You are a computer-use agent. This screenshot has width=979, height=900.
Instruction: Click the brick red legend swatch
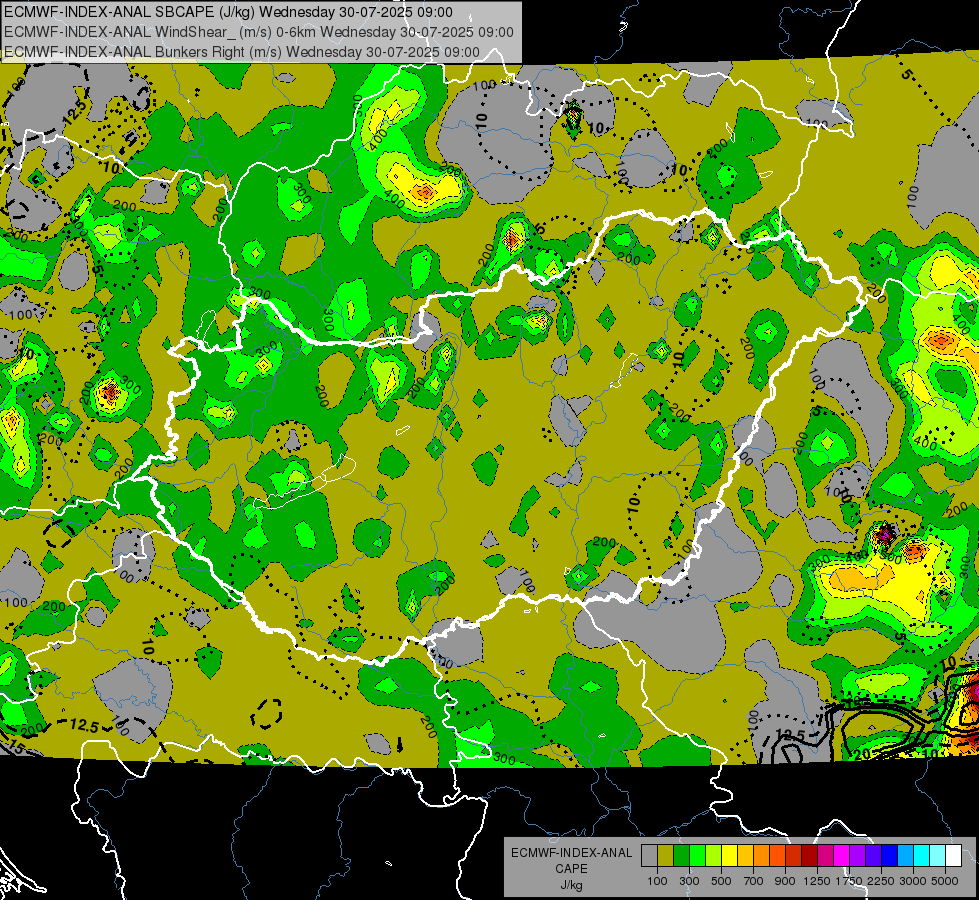point(794,856)
